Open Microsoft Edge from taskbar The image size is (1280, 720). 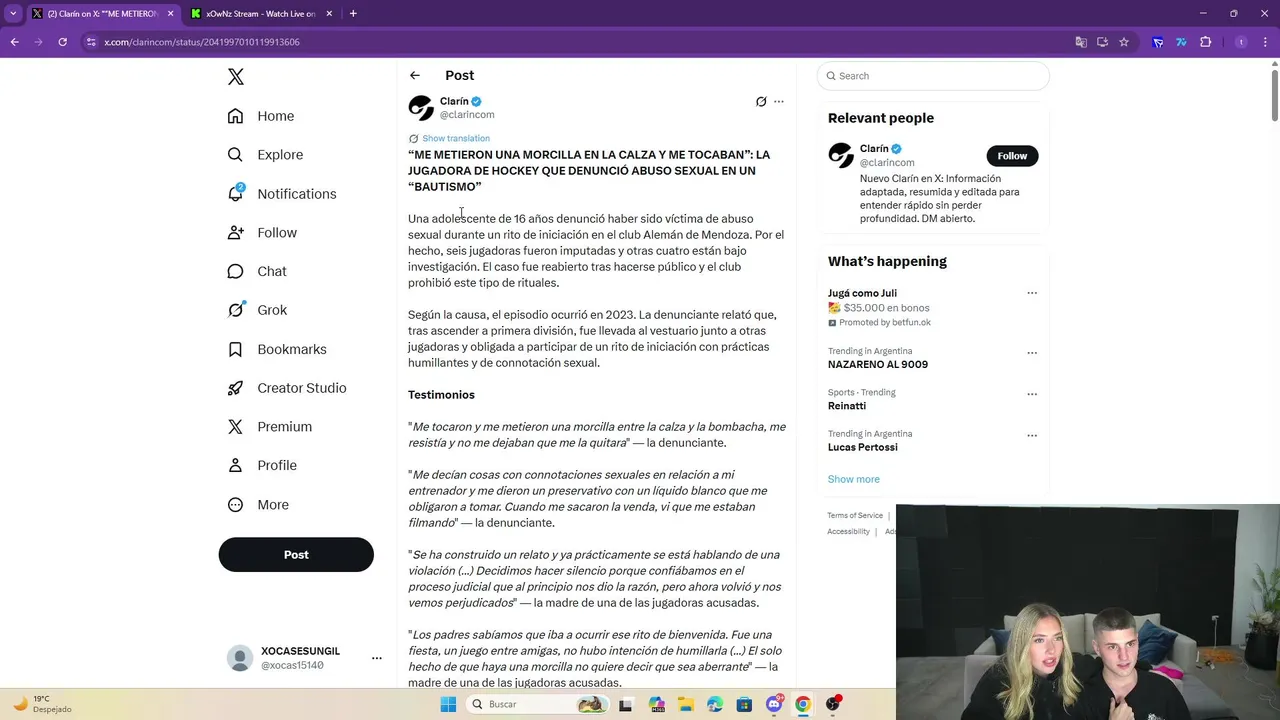click(715, 704)
